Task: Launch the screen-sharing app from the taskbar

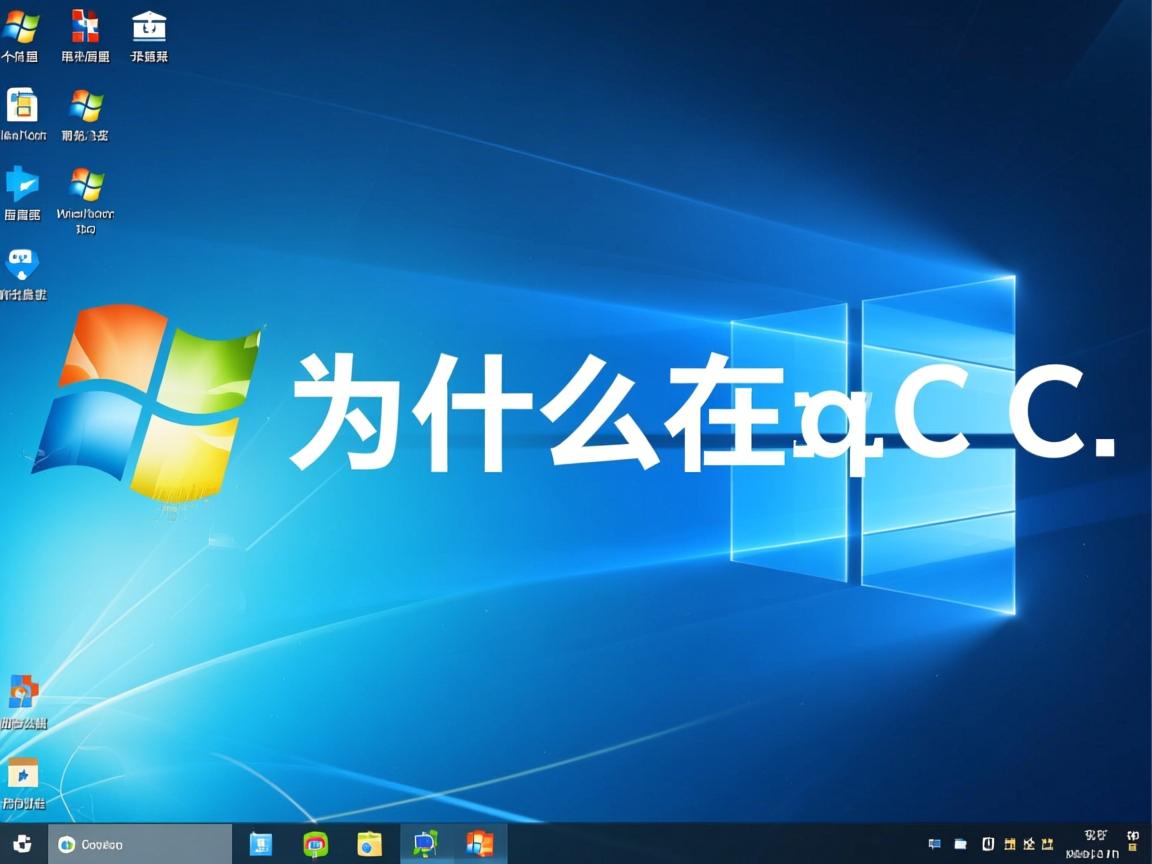Action: tap(425, 843)
